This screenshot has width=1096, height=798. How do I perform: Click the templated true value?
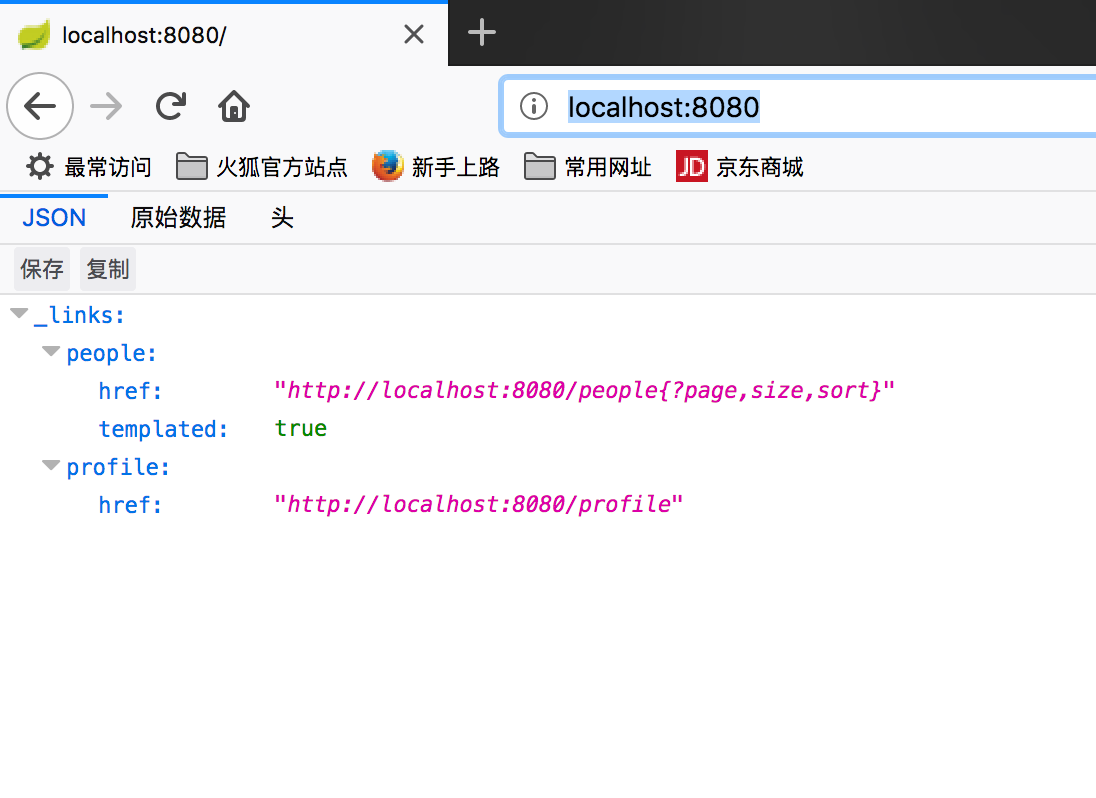(301, 428)
